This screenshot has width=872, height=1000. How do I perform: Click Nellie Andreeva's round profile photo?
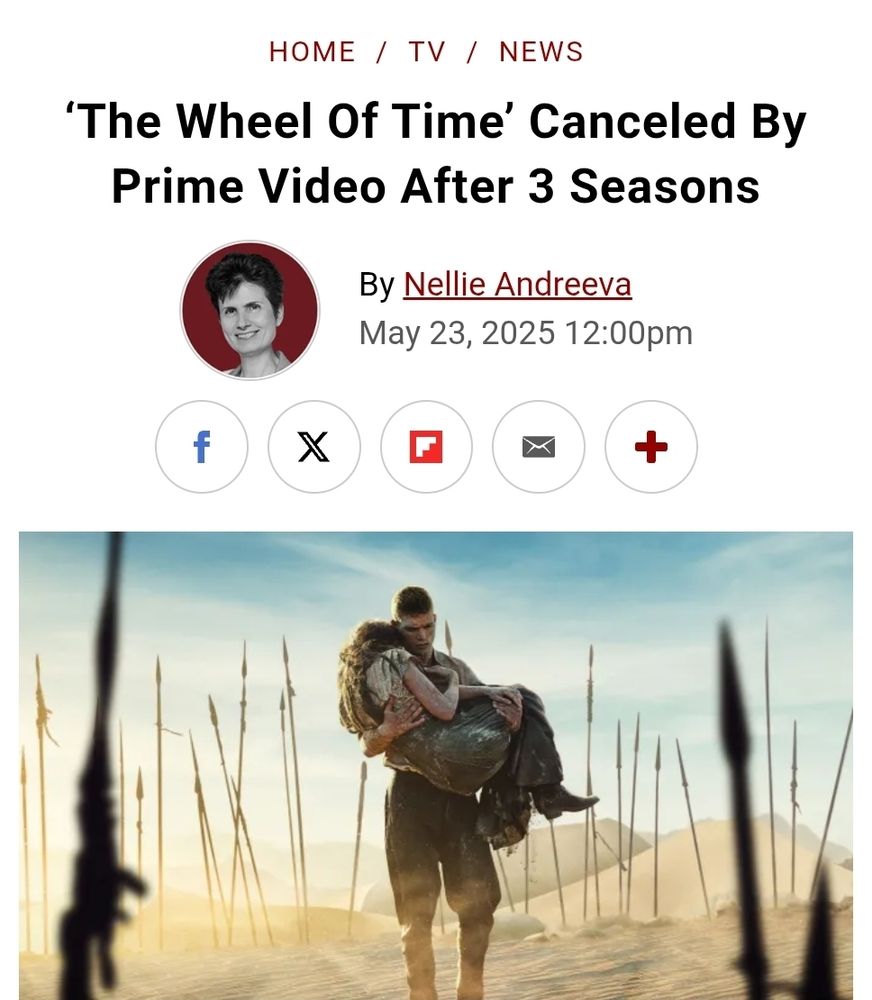(x=249, y=310)
